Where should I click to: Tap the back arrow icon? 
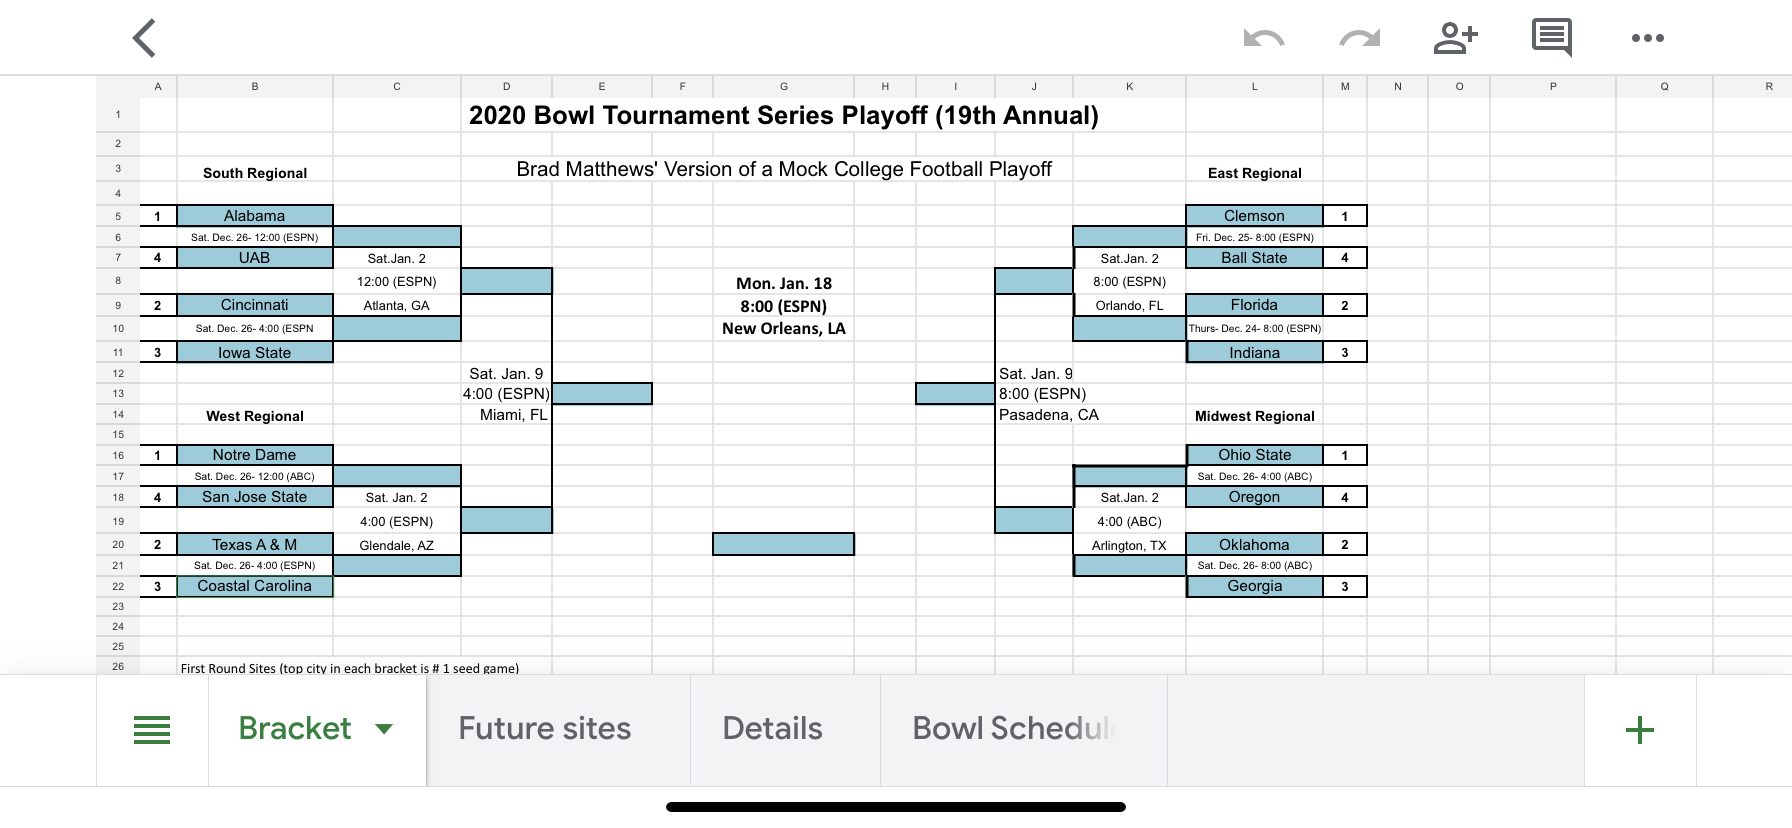(145, 39)
